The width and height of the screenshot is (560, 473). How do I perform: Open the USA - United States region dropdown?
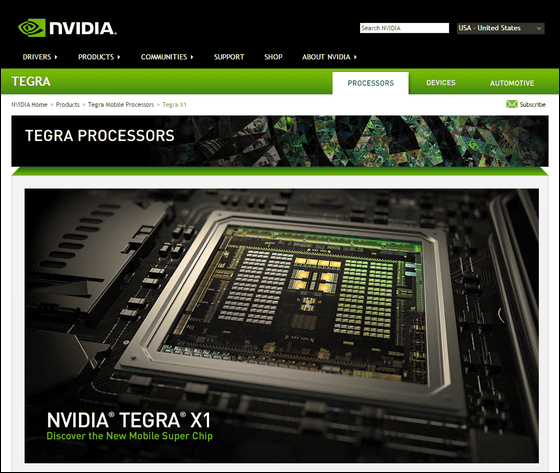pyautogui.click(x=500, y=28)
